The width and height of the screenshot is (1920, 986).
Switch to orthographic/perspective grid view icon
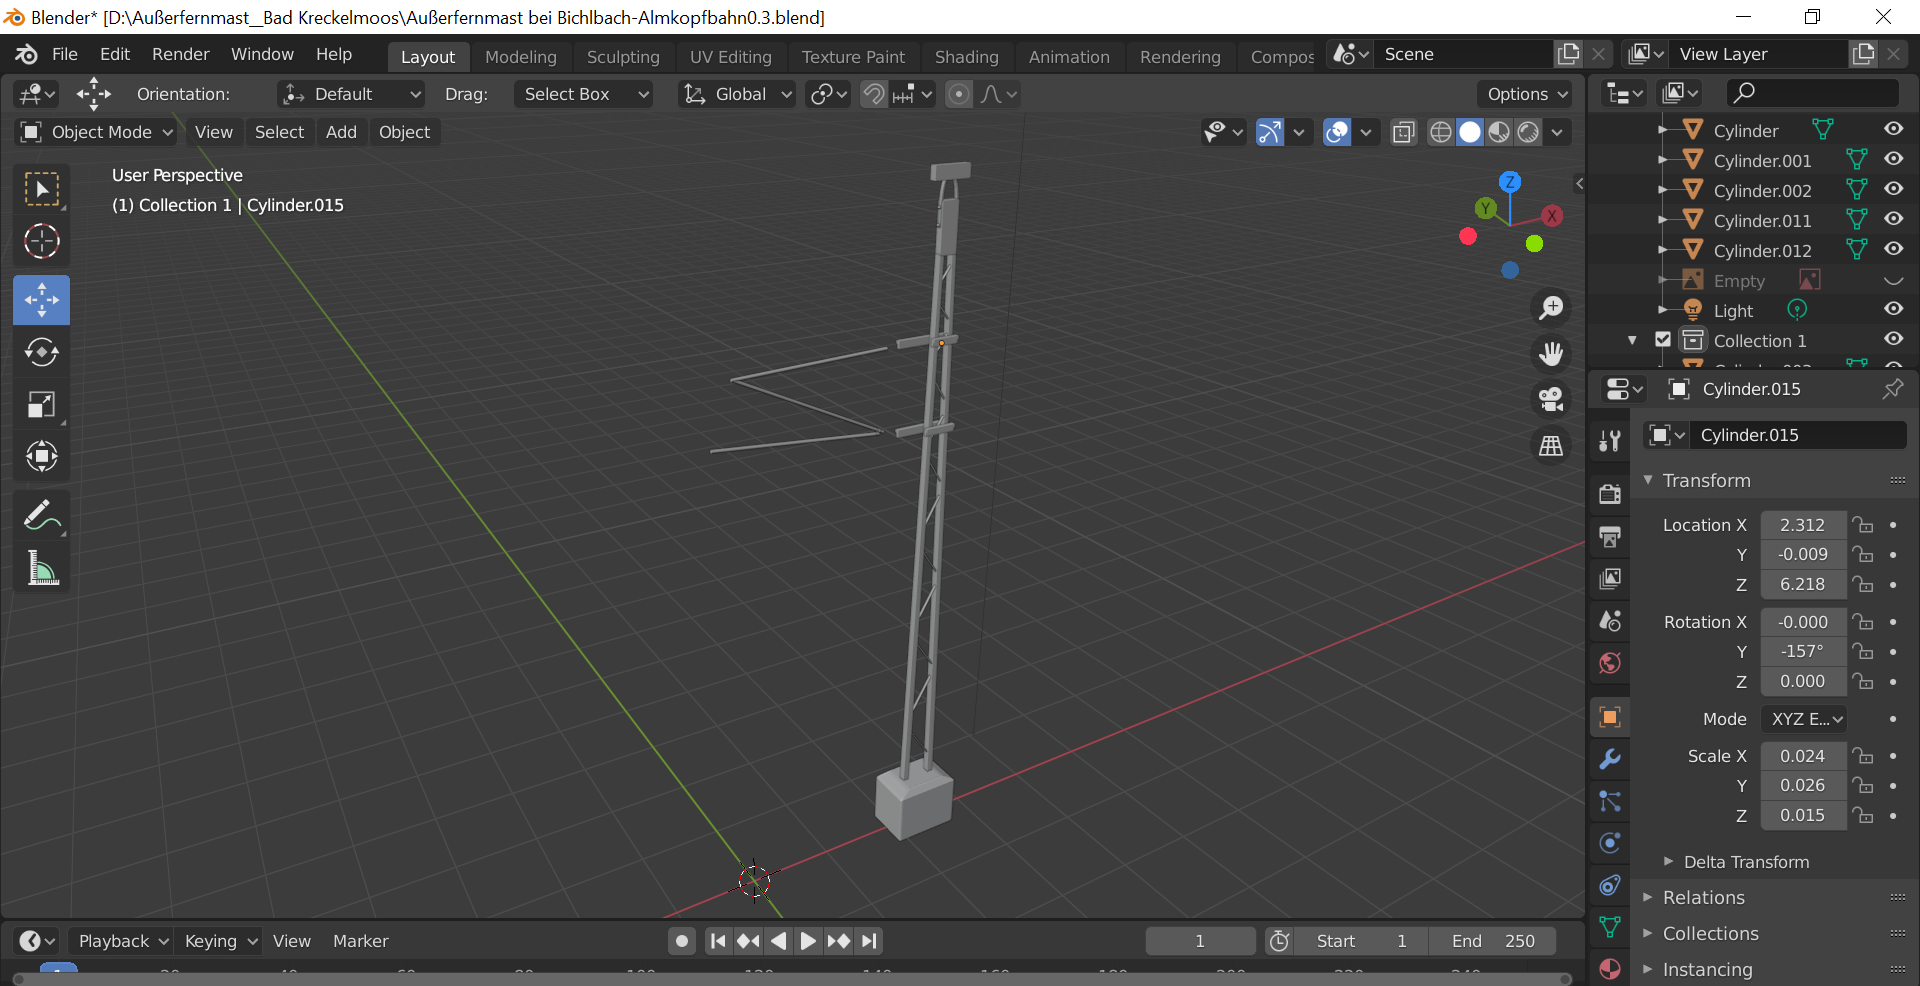click(x=1551, y=446)
